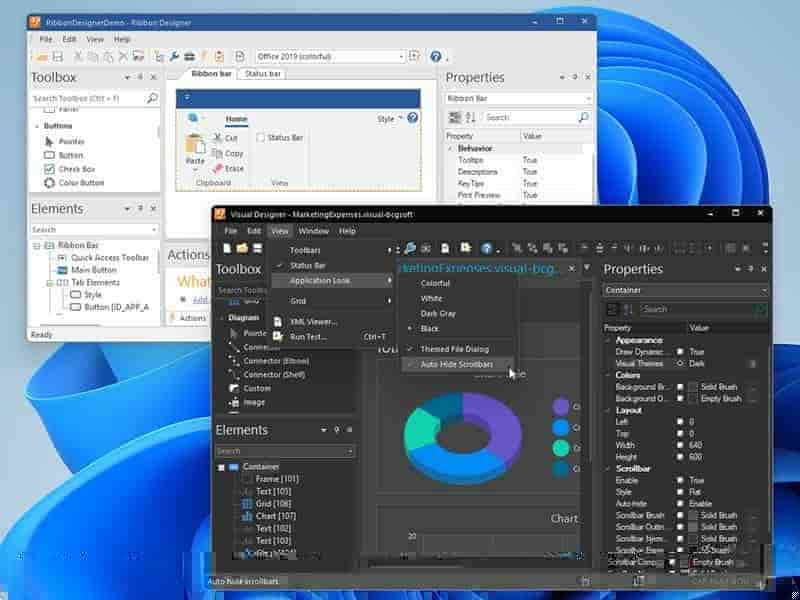The width and height of the screenshot is (800, 600).
Task: Click Copy in the ribbon Clipboard group
Action: [x=228, y=153]
